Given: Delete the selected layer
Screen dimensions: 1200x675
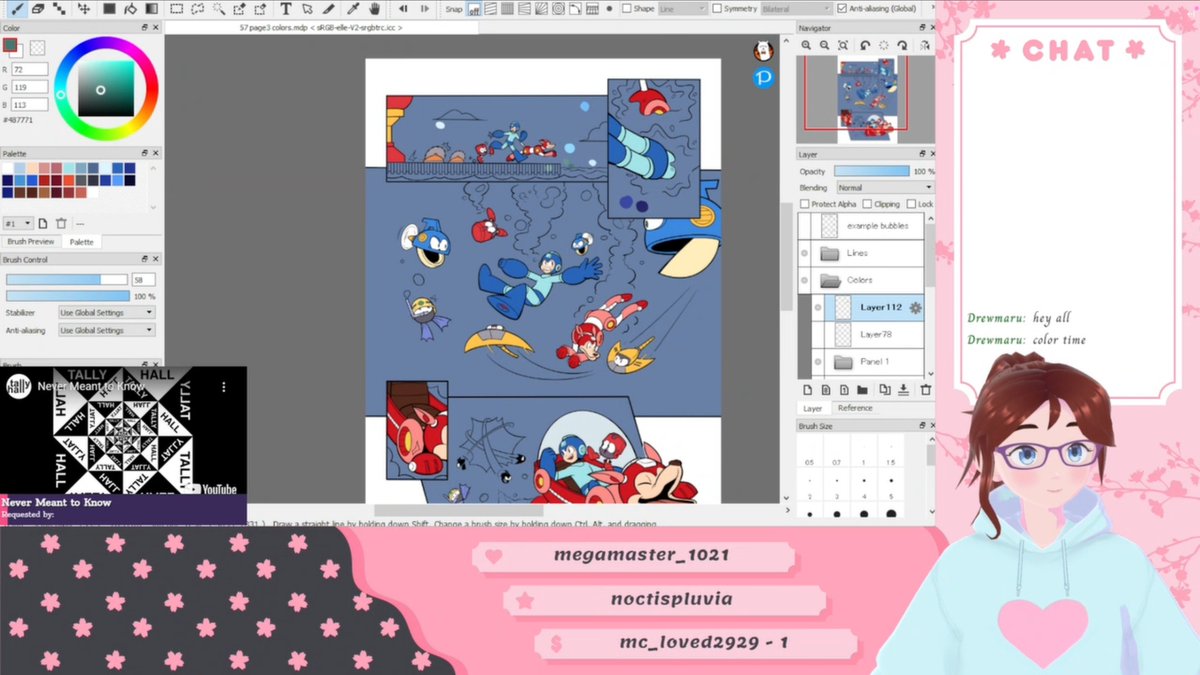Looking at the screenshot, I should point(925,390).
